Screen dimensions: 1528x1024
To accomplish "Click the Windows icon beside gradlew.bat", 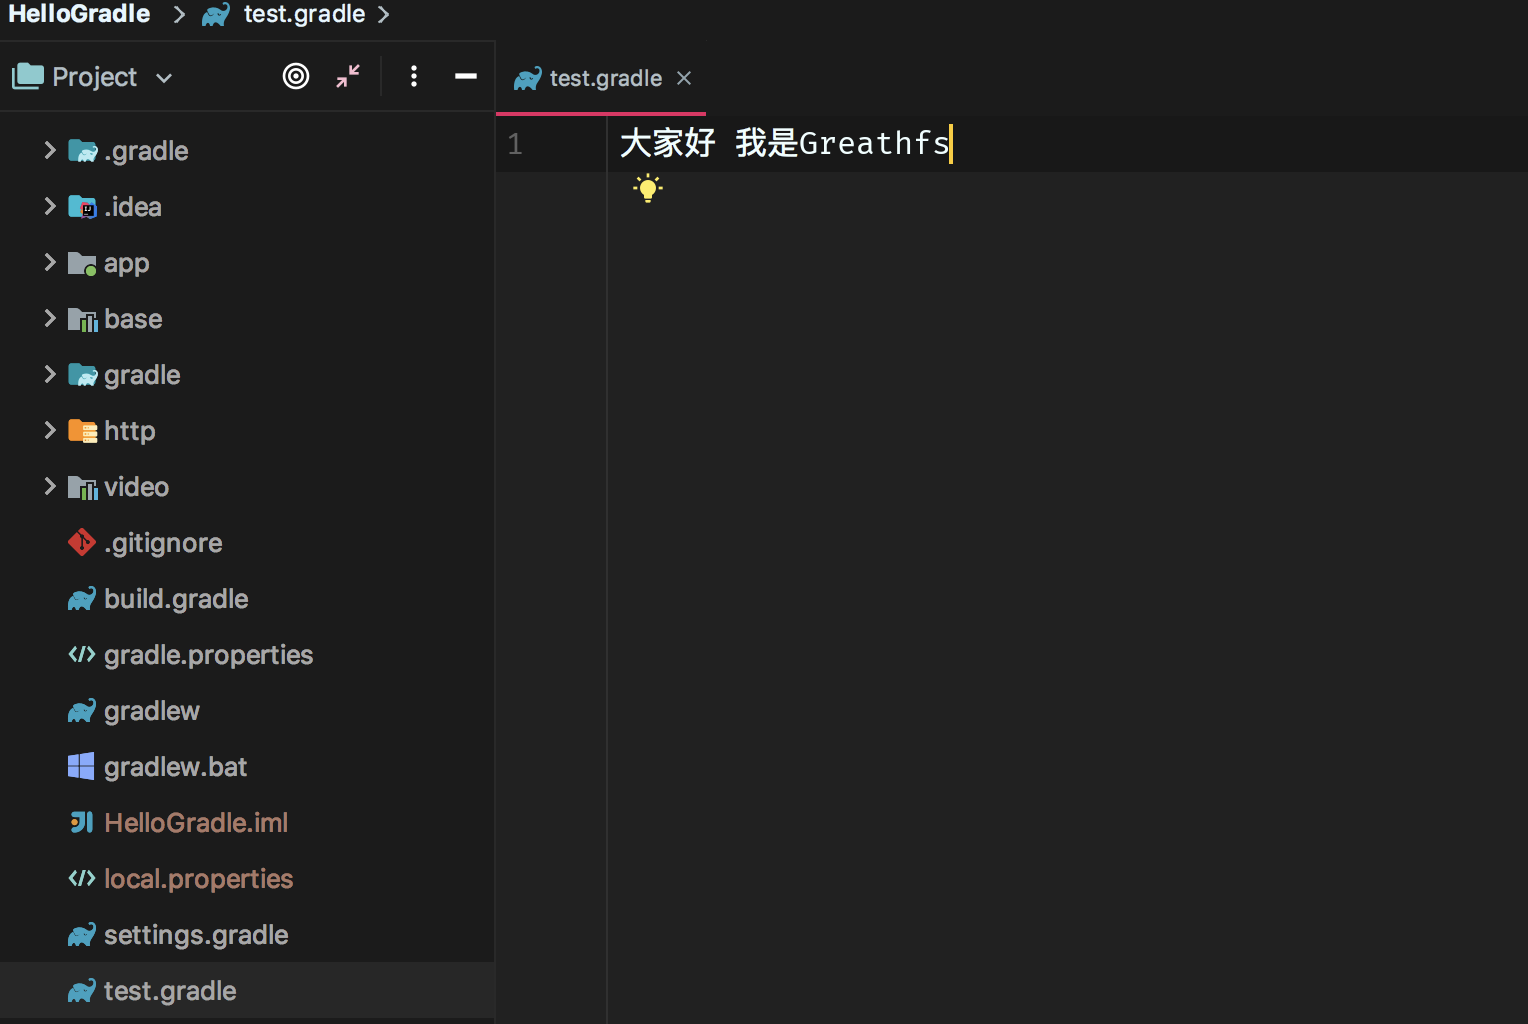I will (x=81, y=766).
